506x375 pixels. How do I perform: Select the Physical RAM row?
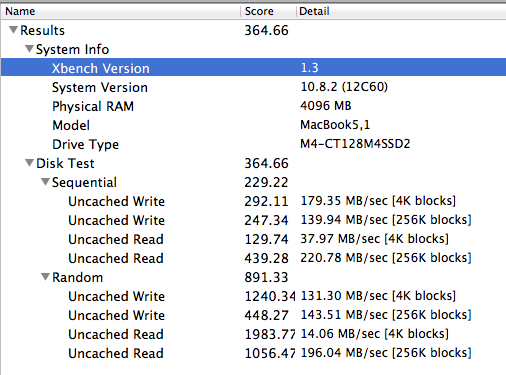point(253,106)
